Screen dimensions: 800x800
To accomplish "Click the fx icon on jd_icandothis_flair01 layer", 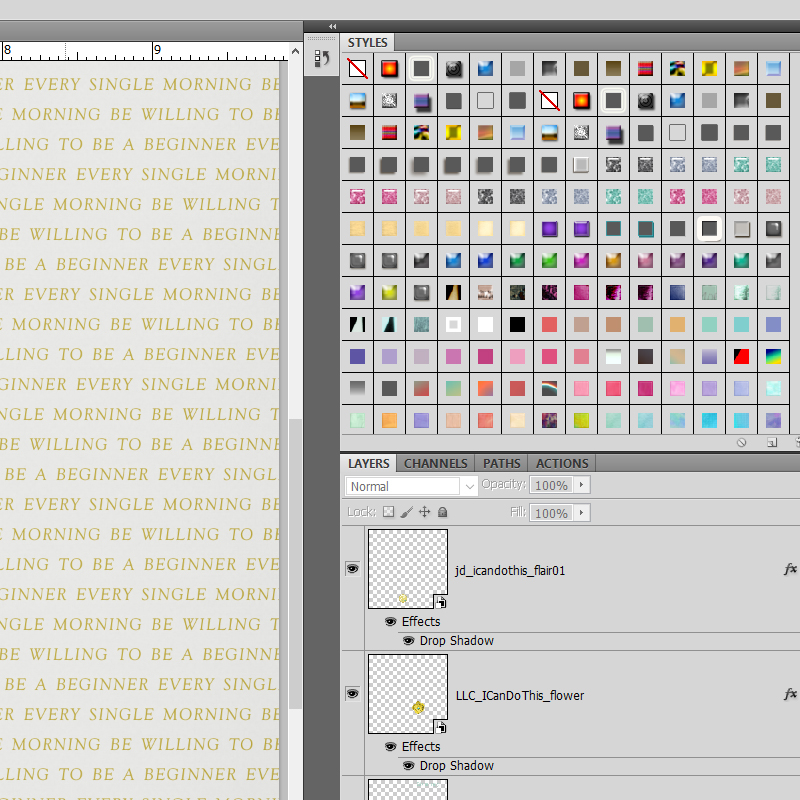I will 789,569.
